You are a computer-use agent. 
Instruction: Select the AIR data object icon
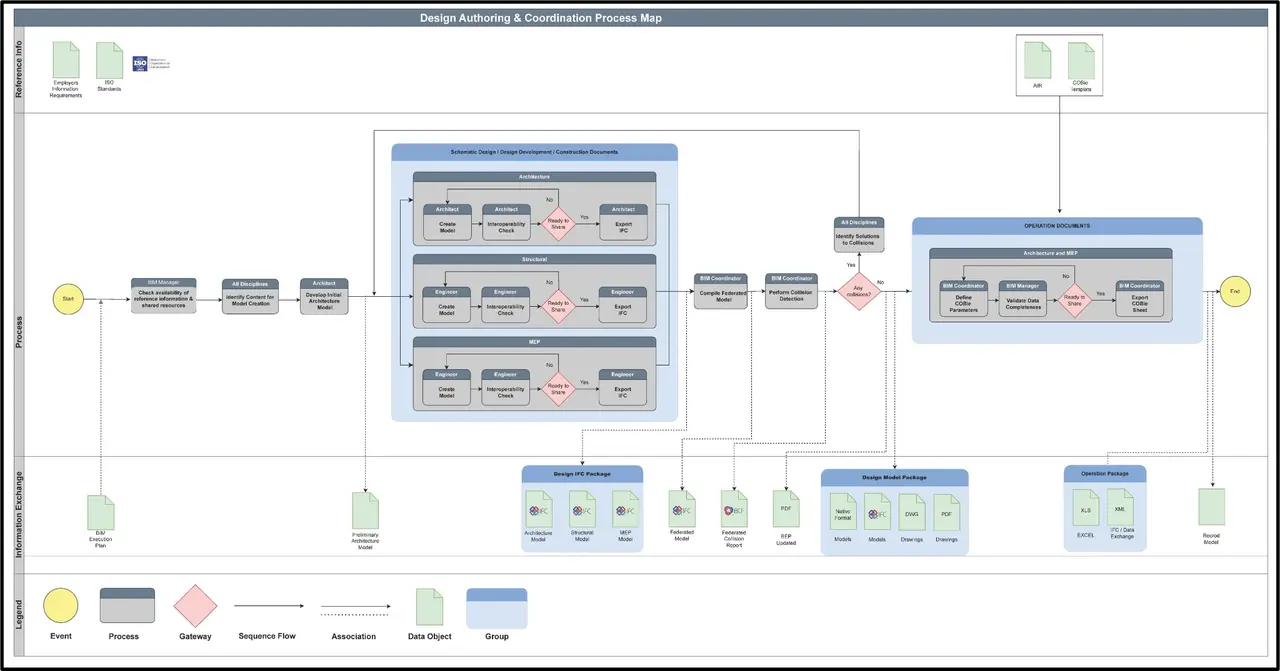1038,60
